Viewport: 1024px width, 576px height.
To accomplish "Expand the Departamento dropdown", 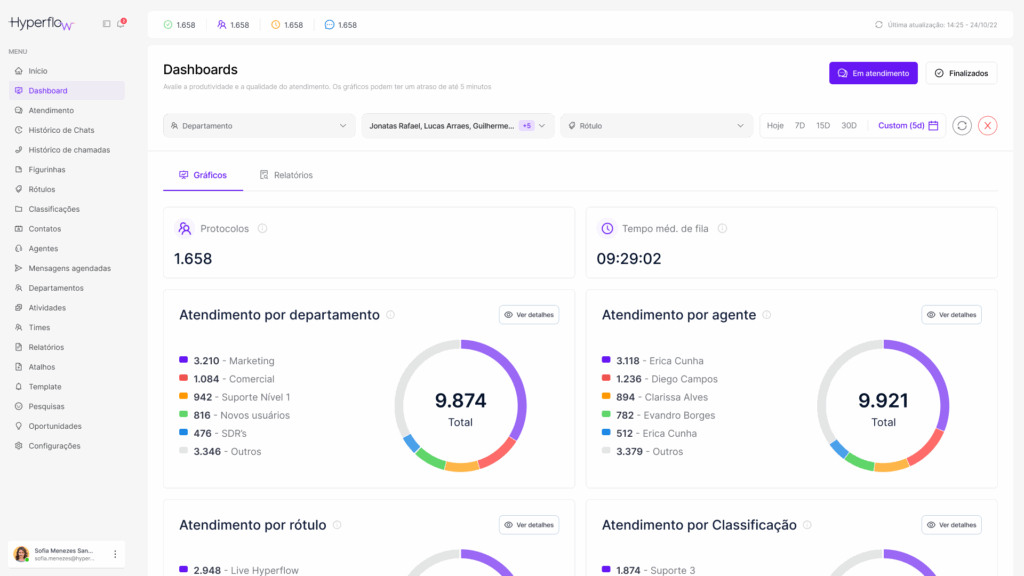I will pyautogui.click(x=259, y=126).
